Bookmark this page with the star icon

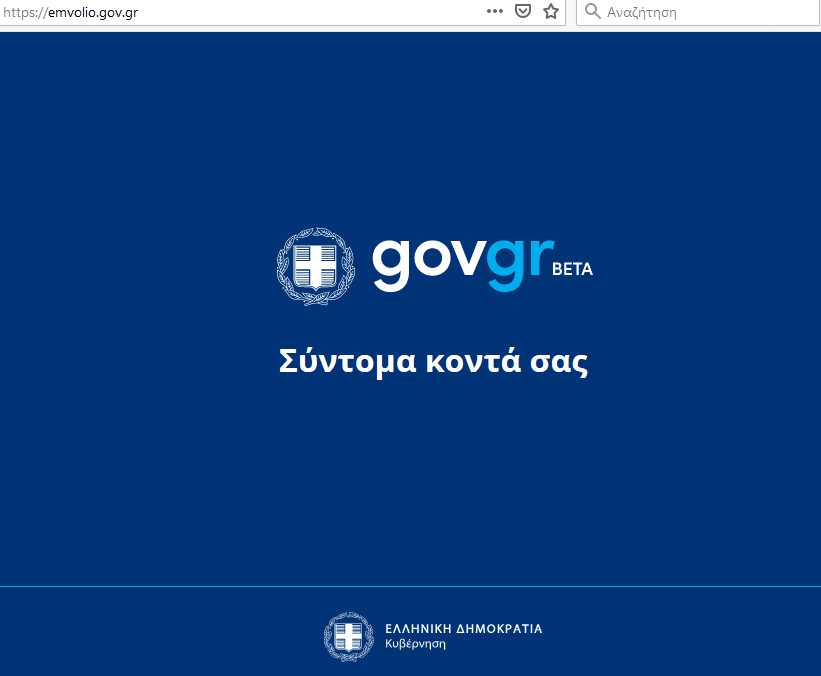[550, 11]
